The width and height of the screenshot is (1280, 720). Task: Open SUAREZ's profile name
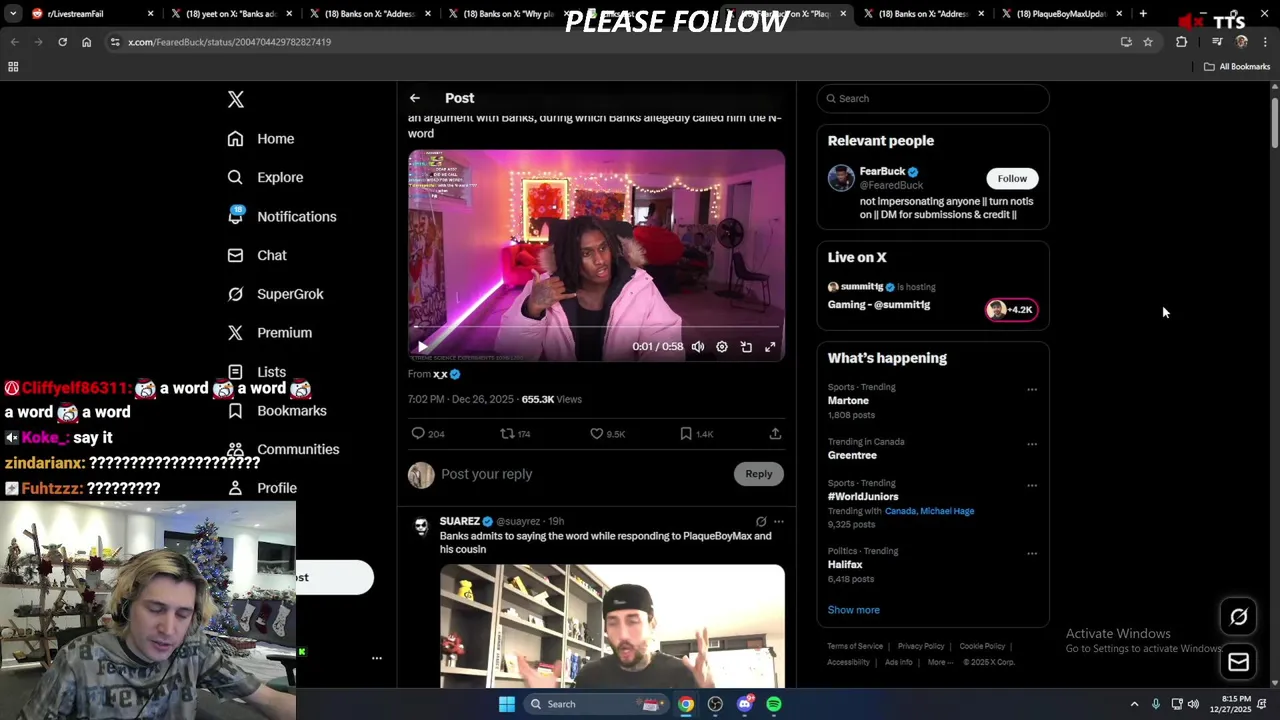(459, 521)
